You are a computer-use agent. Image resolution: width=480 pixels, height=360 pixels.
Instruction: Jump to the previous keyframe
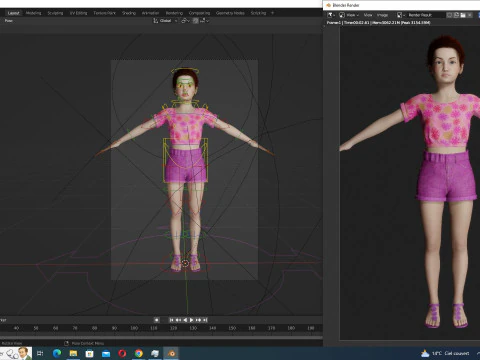point(178,320)
